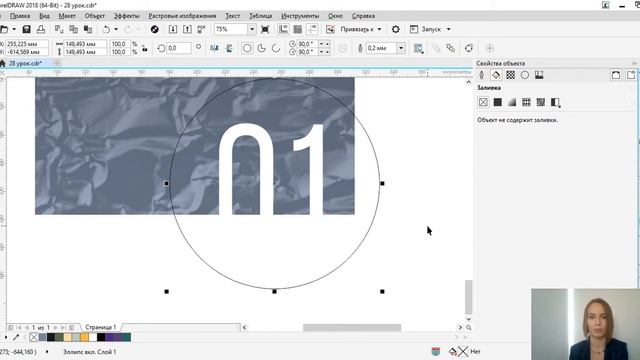The image size is (640, 360).
Task: Click the Convert to curves icon
Action: pos(469,48)
